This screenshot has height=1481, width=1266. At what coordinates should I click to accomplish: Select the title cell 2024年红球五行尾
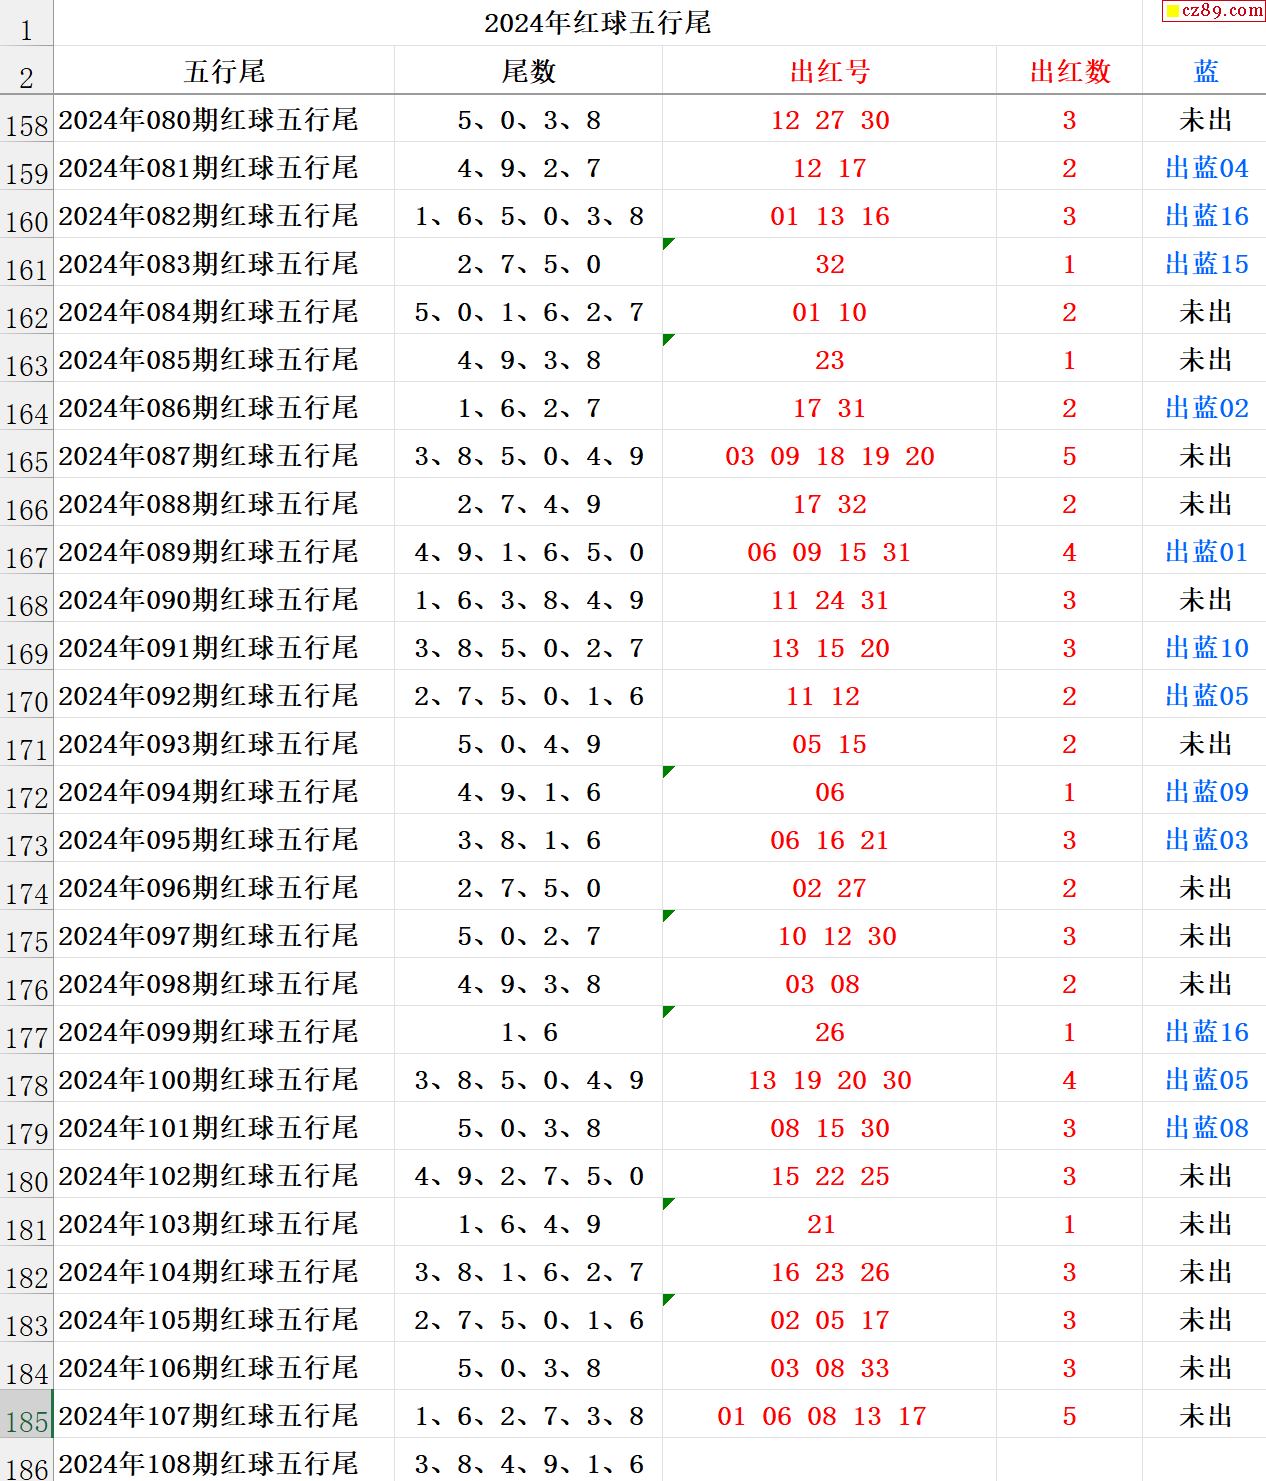tap(597, 23)
